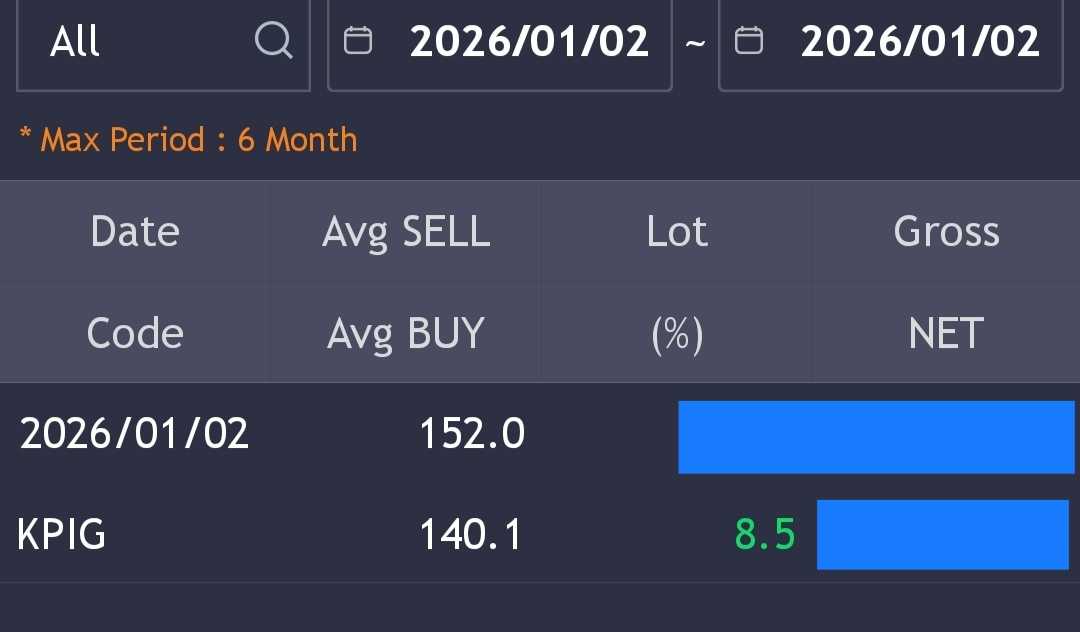Click the orange Max Period note

[x=188, y=139]
